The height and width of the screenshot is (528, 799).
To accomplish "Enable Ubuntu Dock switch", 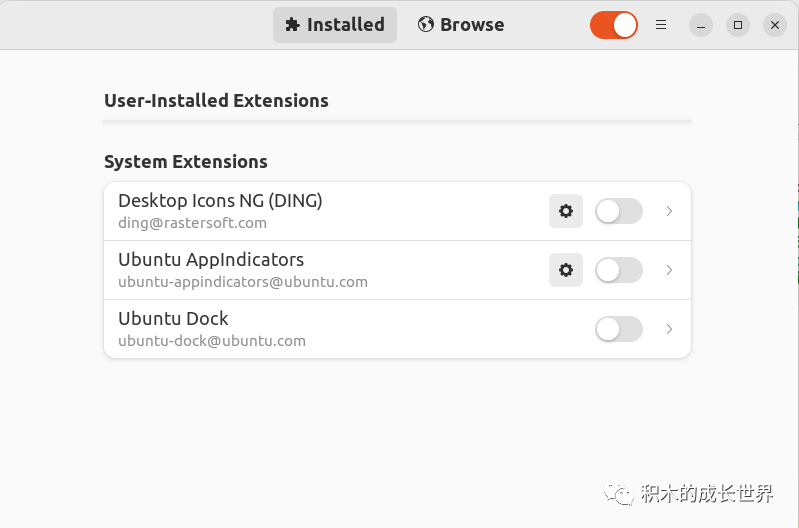I will point(619,329).
